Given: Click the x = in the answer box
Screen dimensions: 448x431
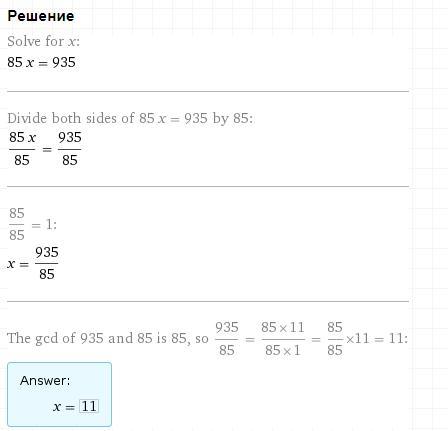Looking at the screenshot, I should coord(64,407).
